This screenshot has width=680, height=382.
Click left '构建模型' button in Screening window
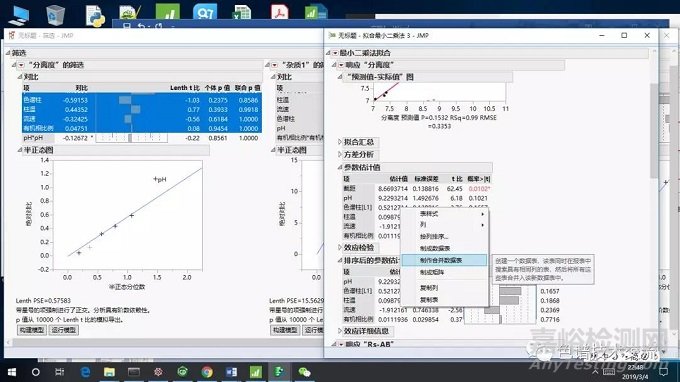31,330
